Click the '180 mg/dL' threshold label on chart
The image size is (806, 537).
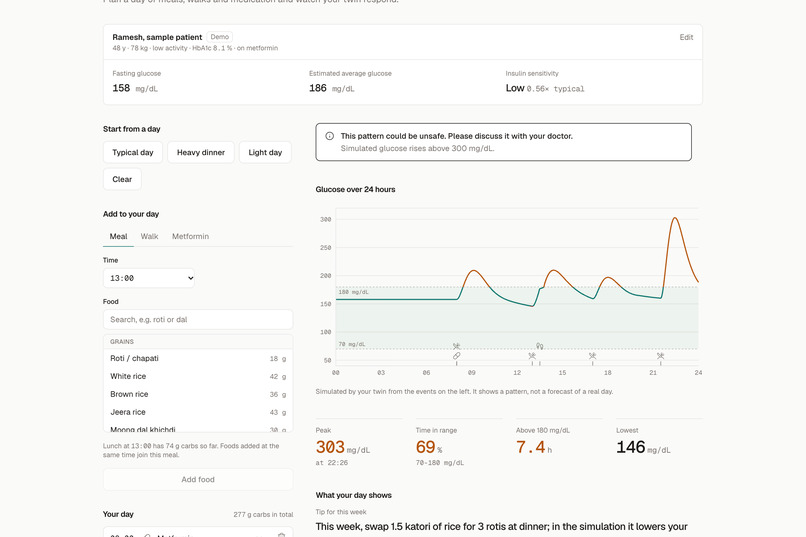tap(353, 292)
